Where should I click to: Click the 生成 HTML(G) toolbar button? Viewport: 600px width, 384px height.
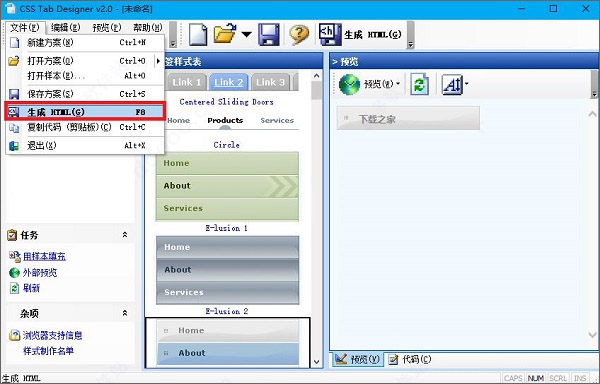click(x=360, y=35)
